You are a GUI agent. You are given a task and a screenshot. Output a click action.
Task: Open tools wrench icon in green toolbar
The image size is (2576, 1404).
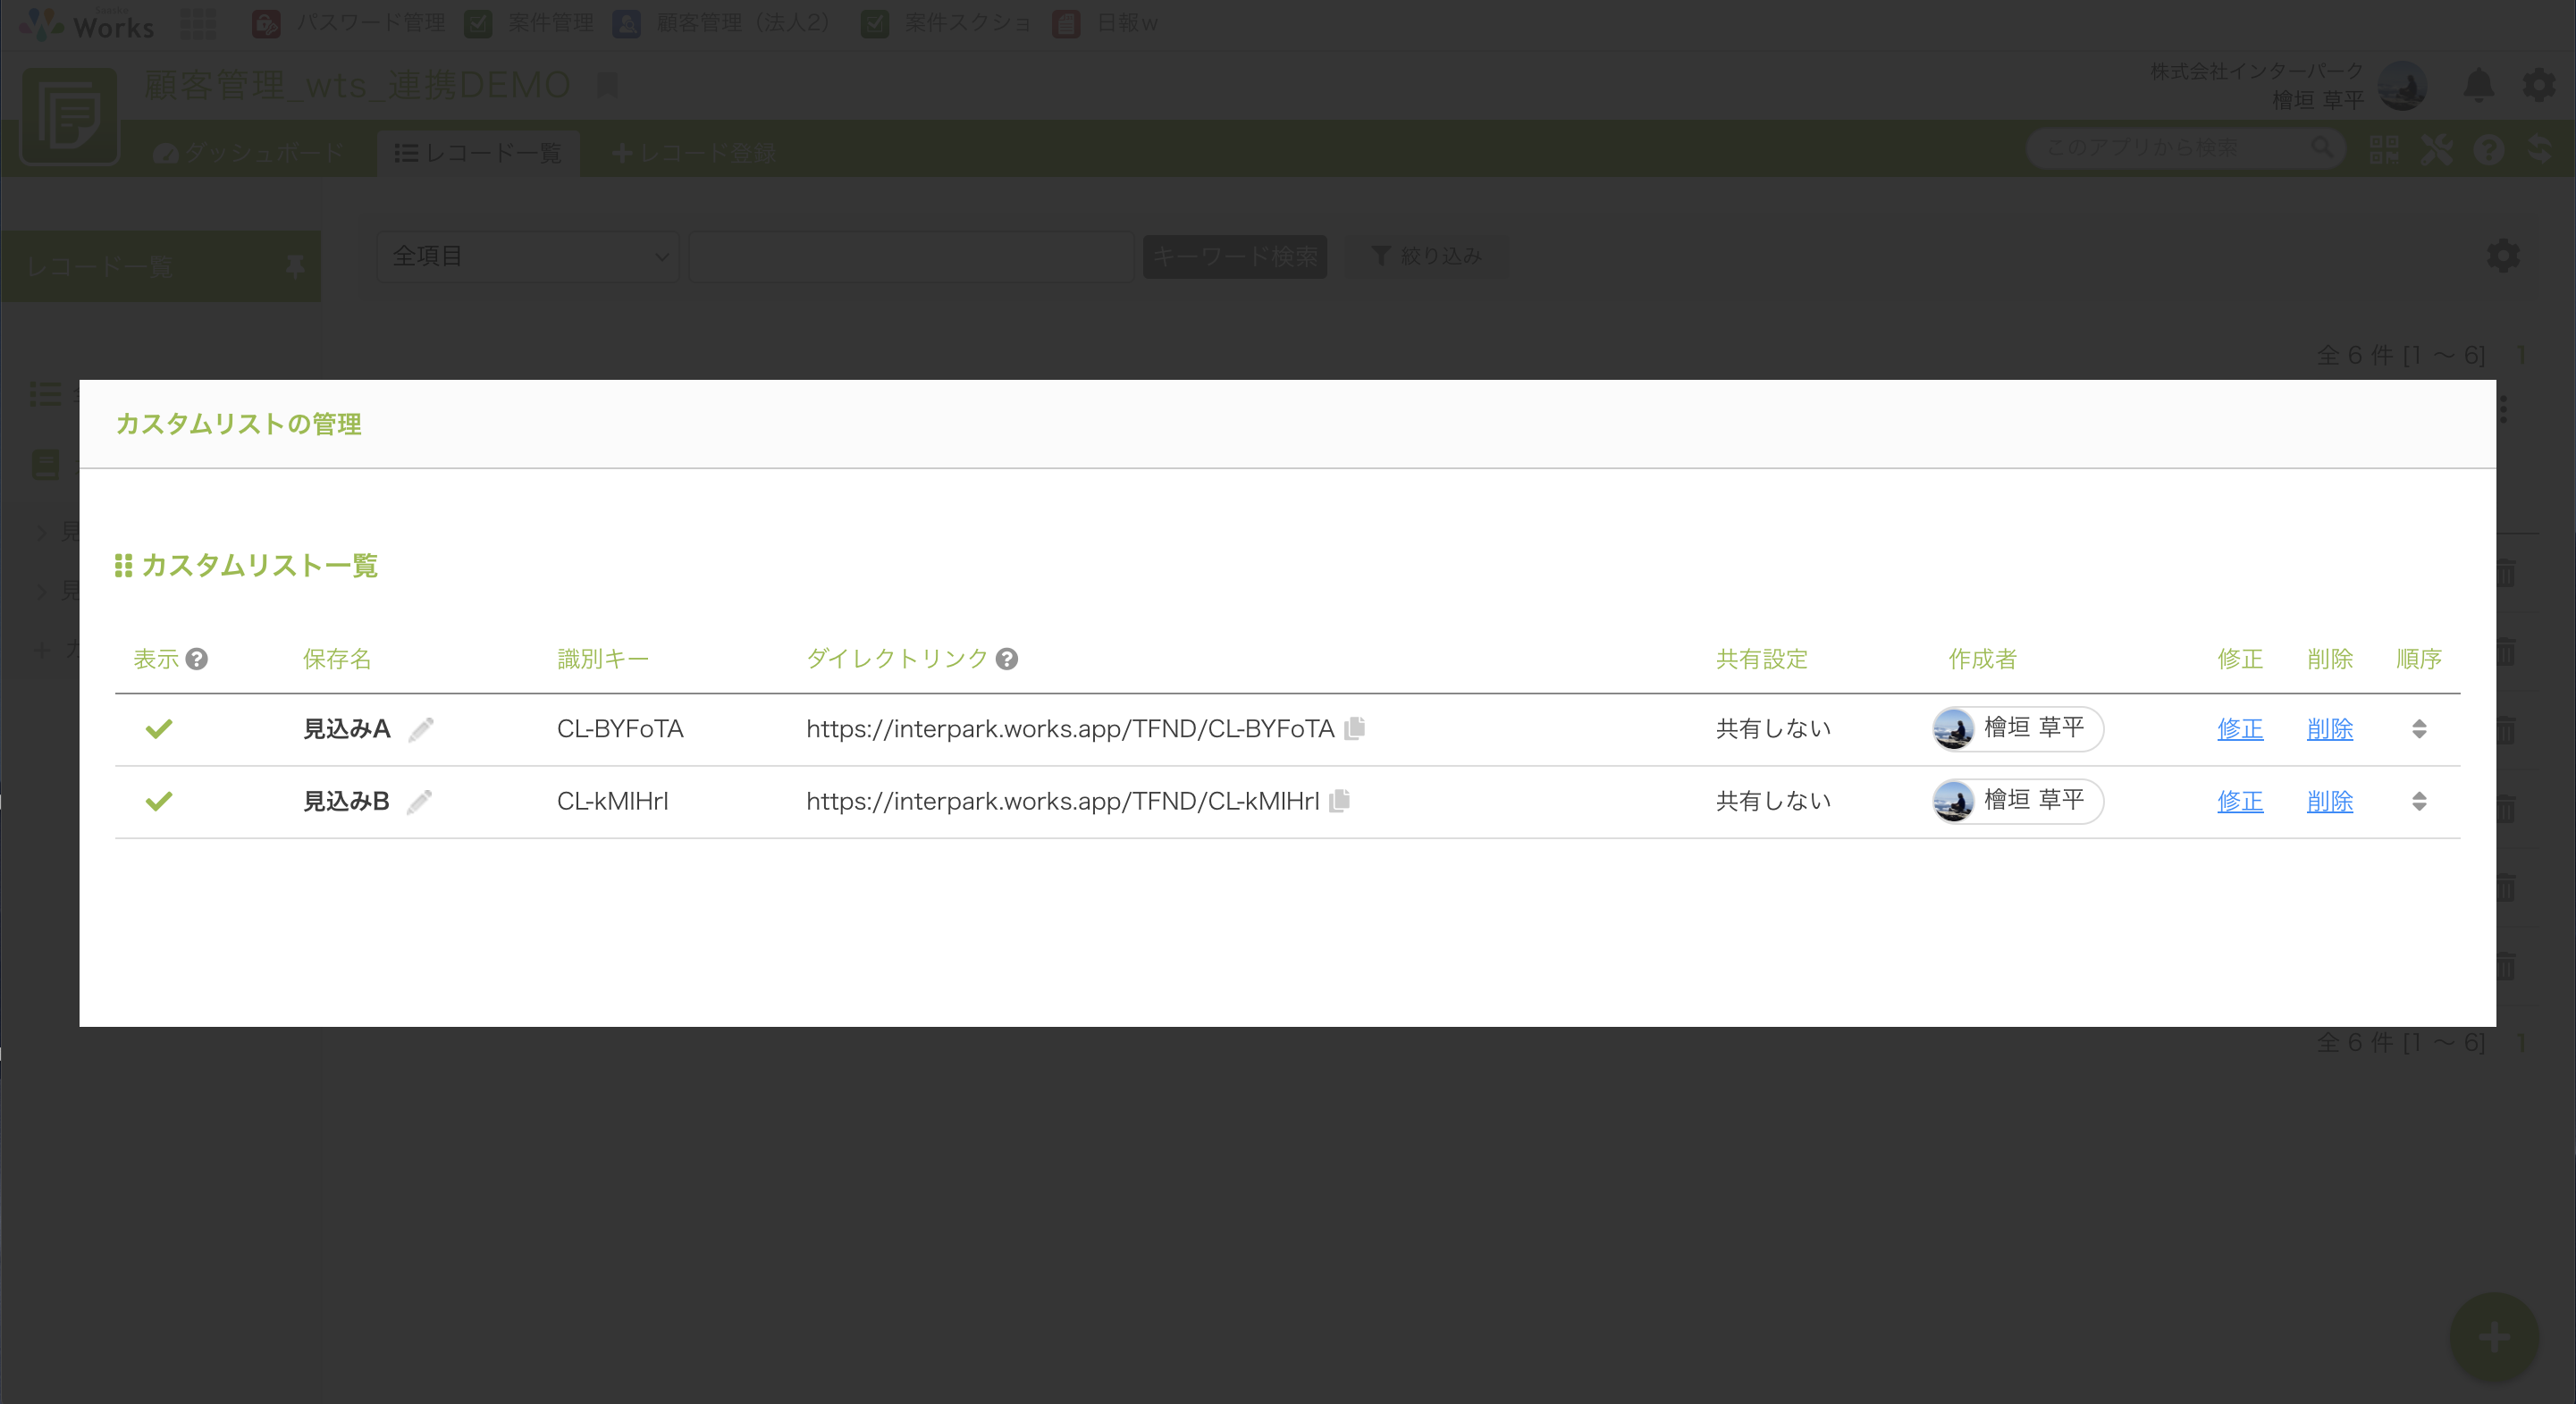(2436, 149)
